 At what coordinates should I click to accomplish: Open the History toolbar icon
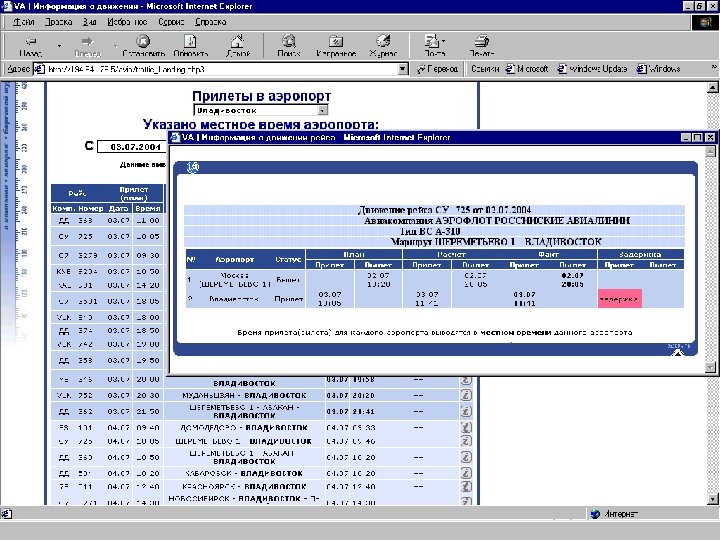[x=382, y=42]
